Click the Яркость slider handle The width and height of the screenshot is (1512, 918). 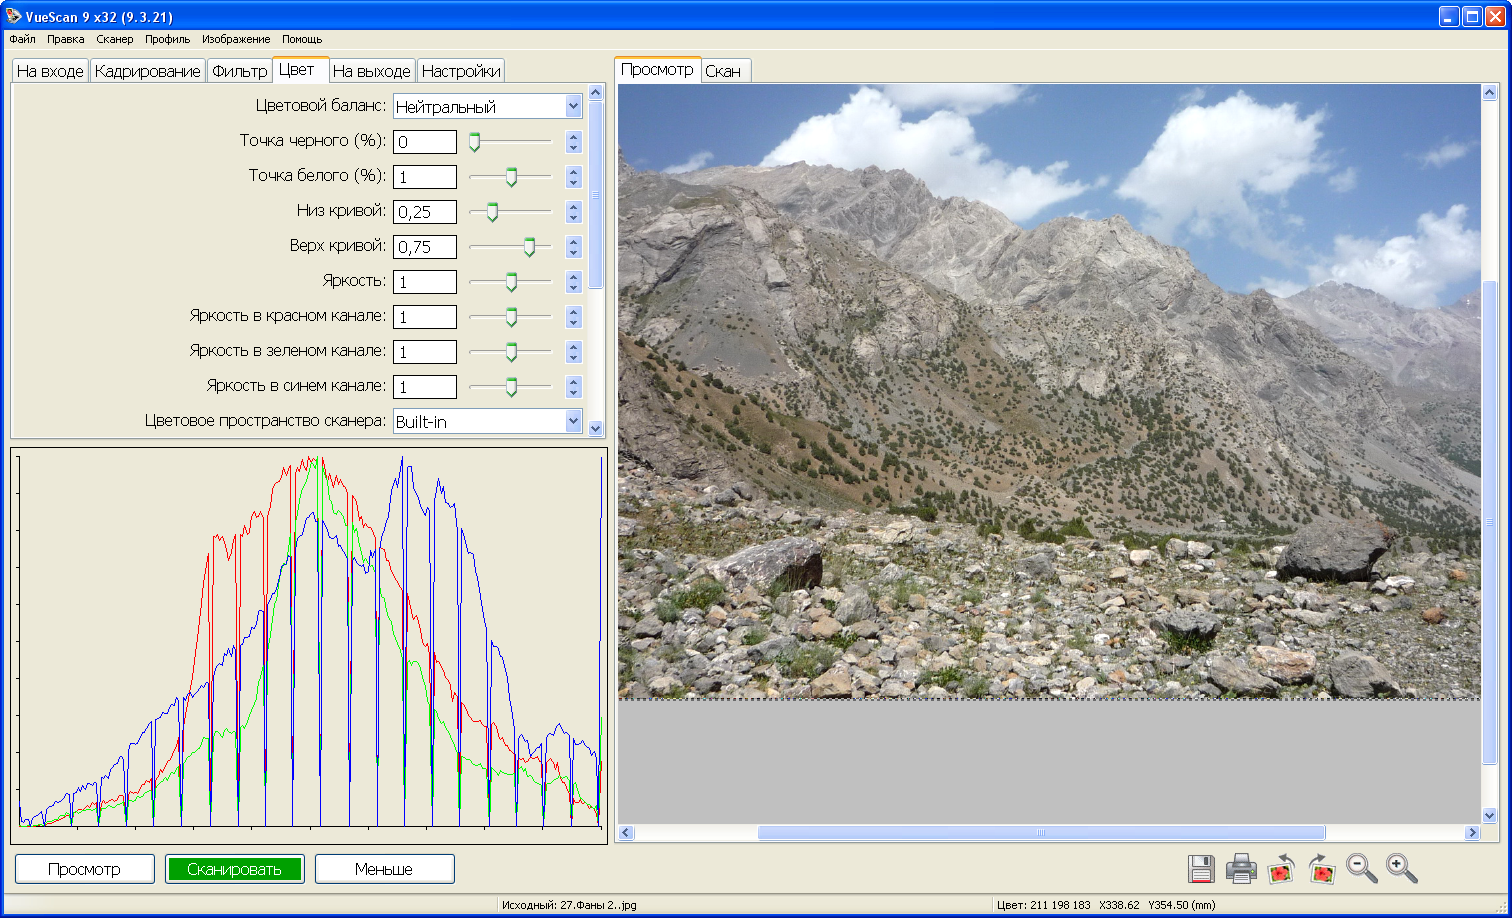511,282
